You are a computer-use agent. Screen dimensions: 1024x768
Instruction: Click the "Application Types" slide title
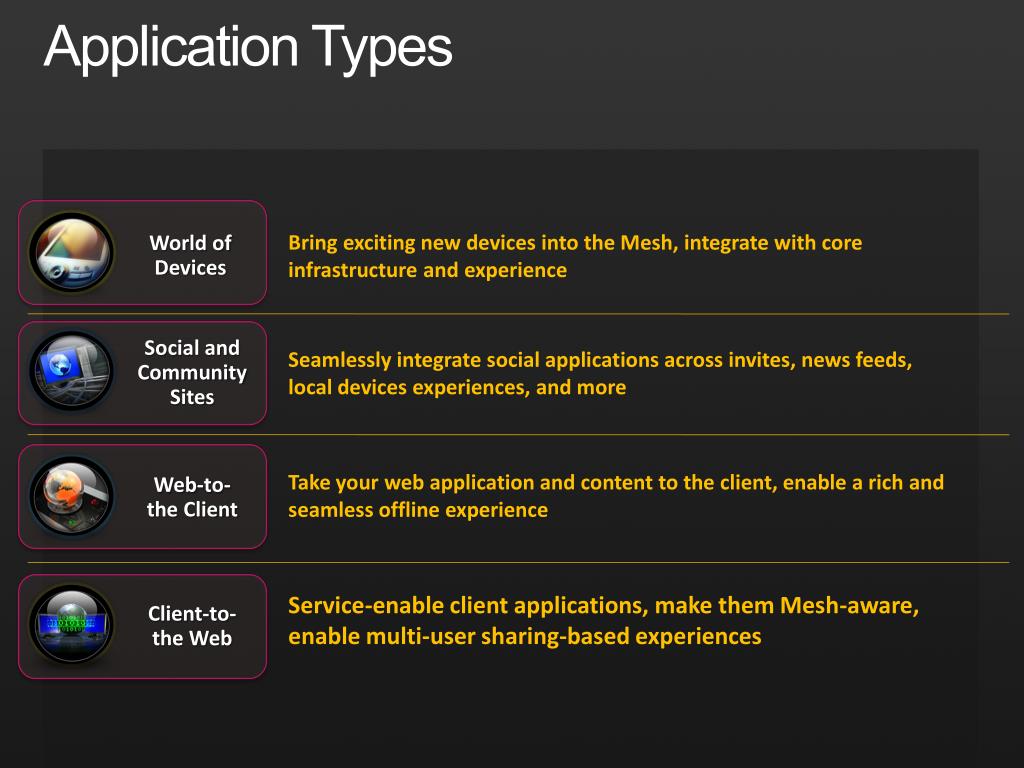248,48
